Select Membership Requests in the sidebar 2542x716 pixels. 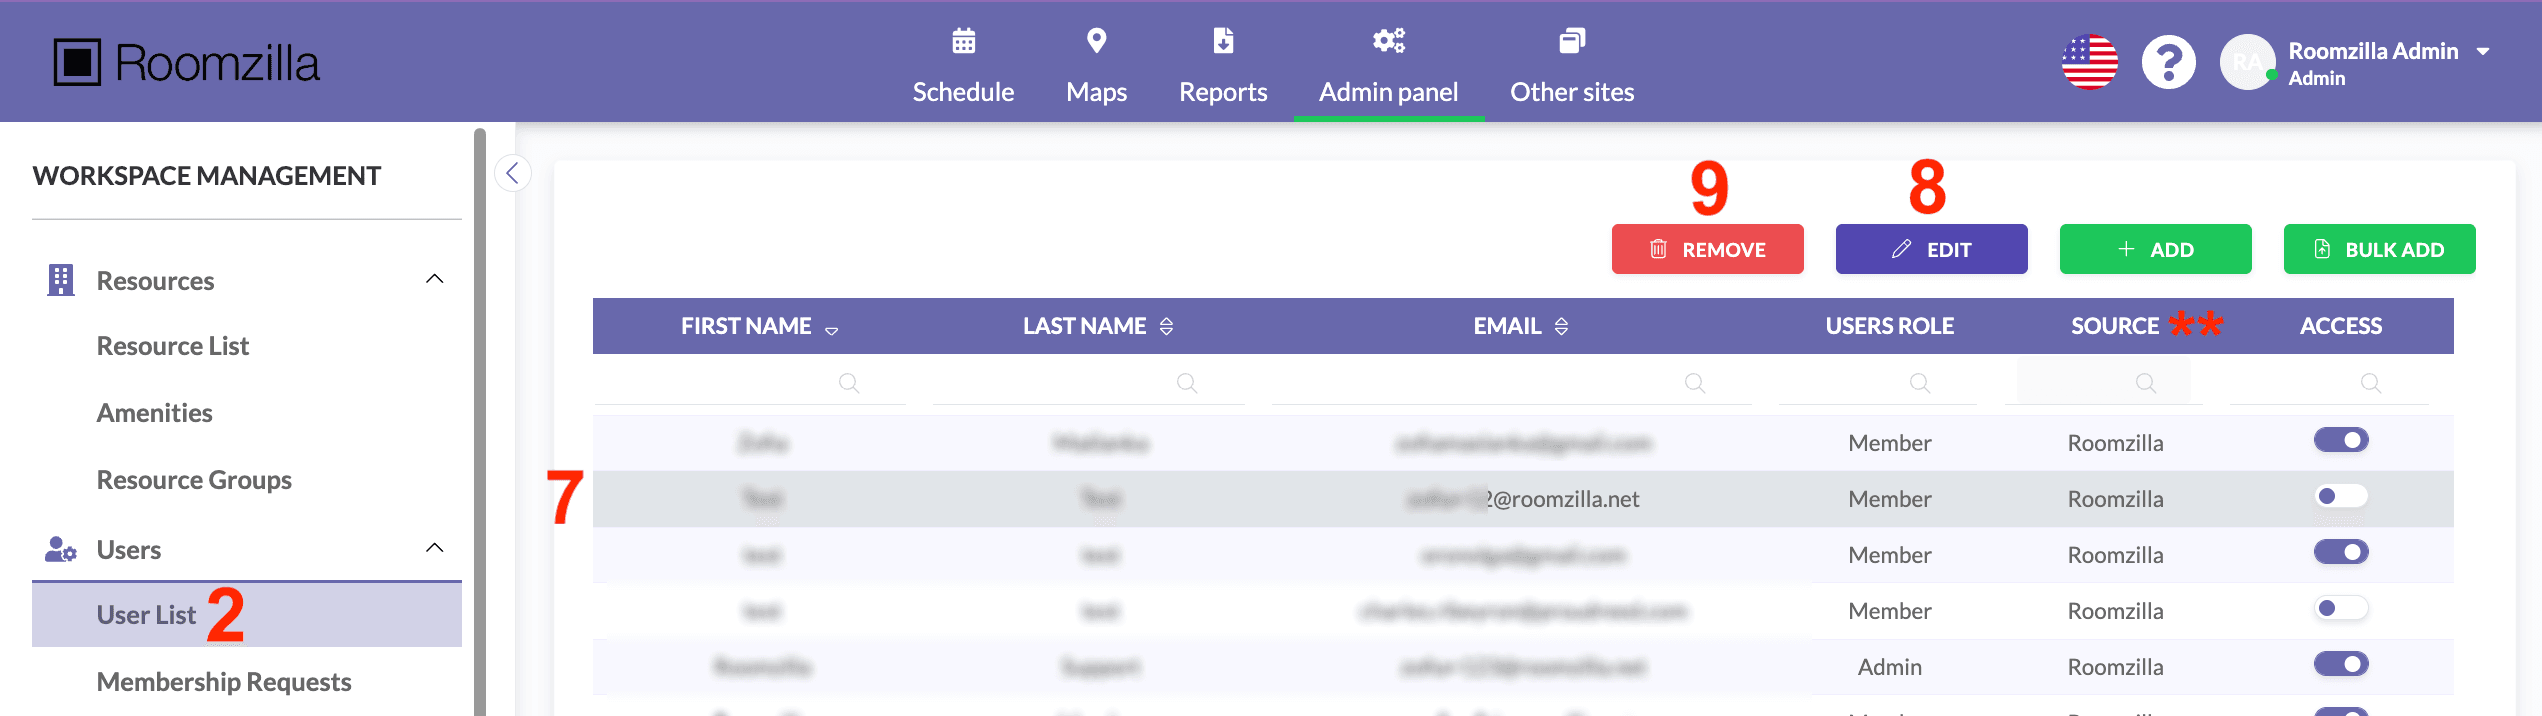pos(224,682)
